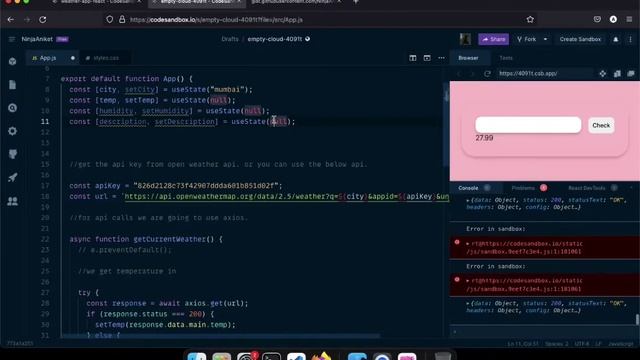
Task: Open preview in new window icon
Action: pyautogui.click(x=631, y=74)
